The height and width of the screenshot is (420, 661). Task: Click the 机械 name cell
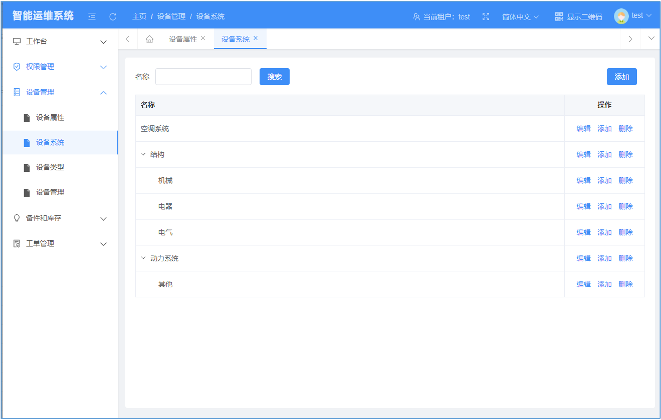click(350, 180)
